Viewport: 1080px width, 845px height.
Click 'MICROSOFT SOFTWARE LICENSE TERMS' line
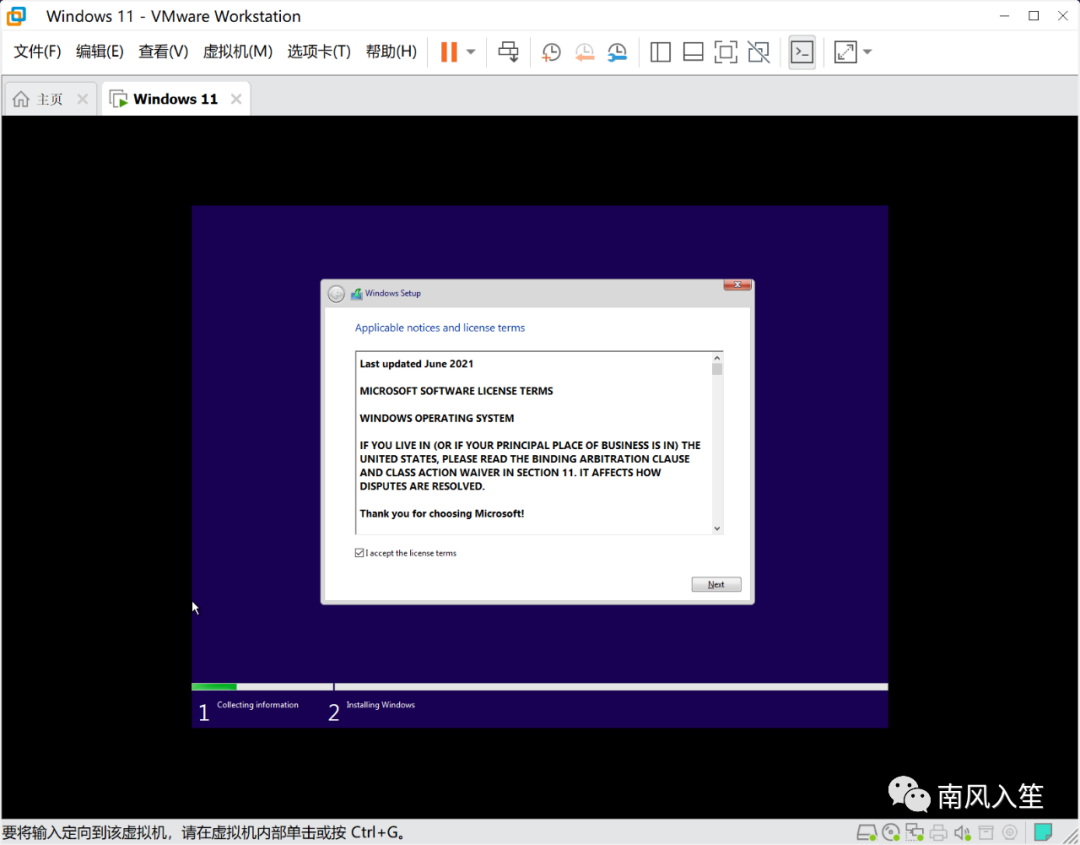point(456,390)
